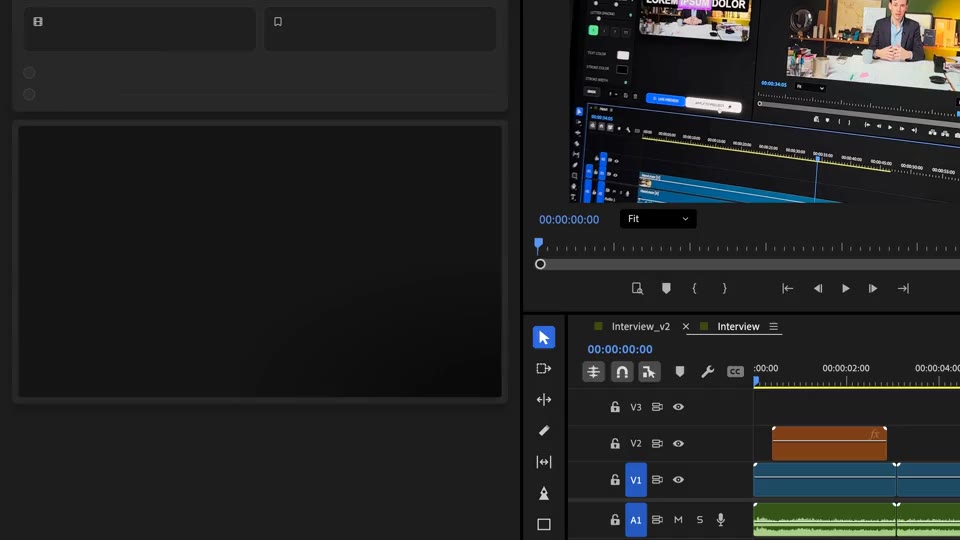Go to In point
The image size is (960, 540).
pyautogui.click(x=787, y=288)
